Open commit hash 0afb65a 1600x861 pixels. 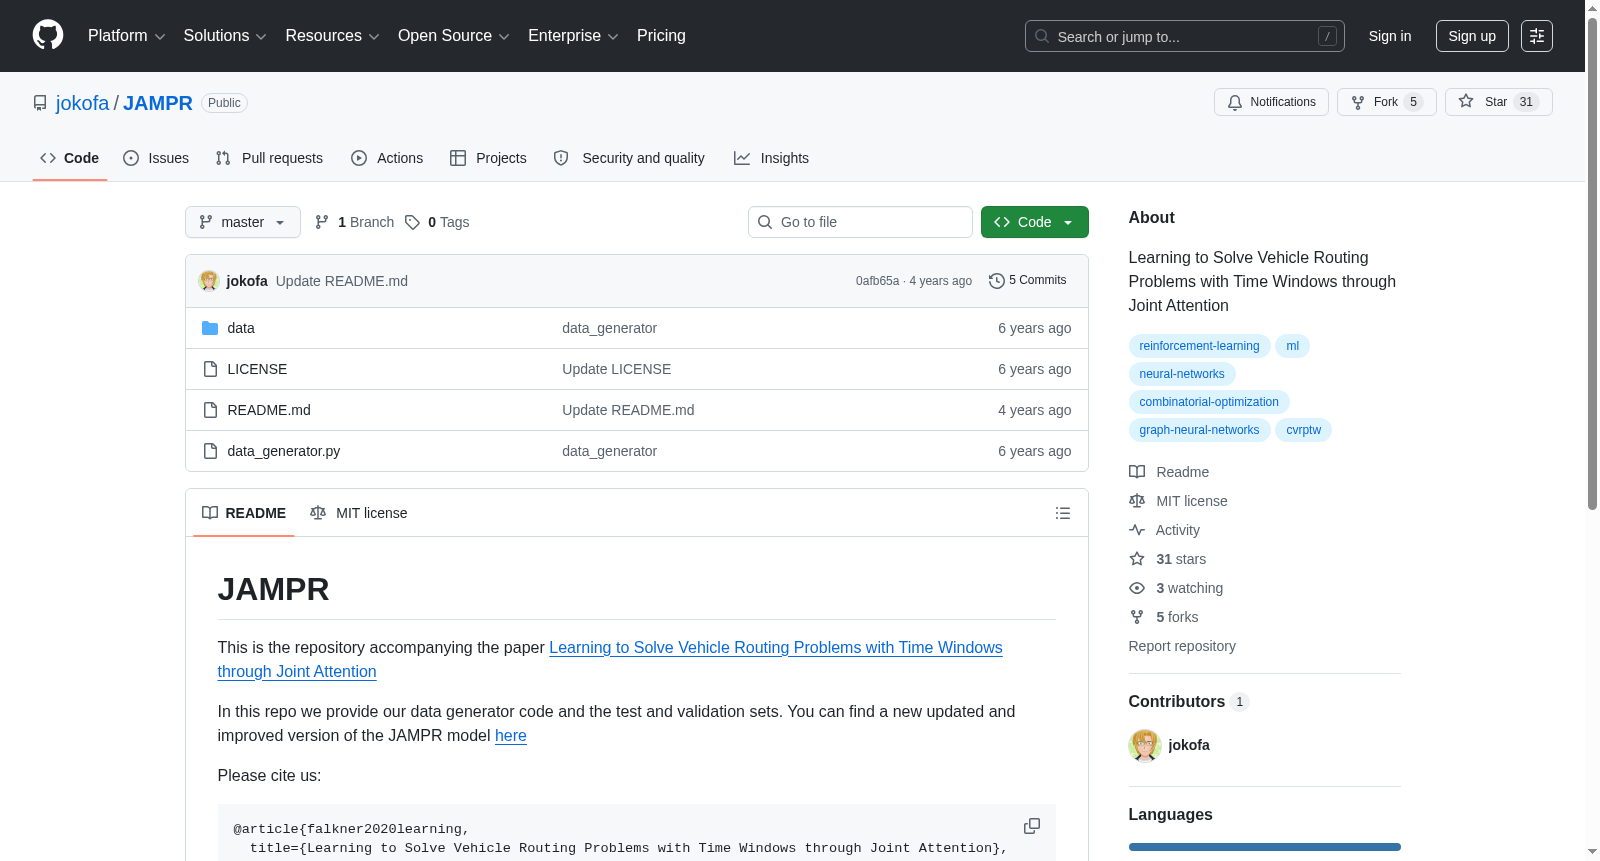pos(877,281)
